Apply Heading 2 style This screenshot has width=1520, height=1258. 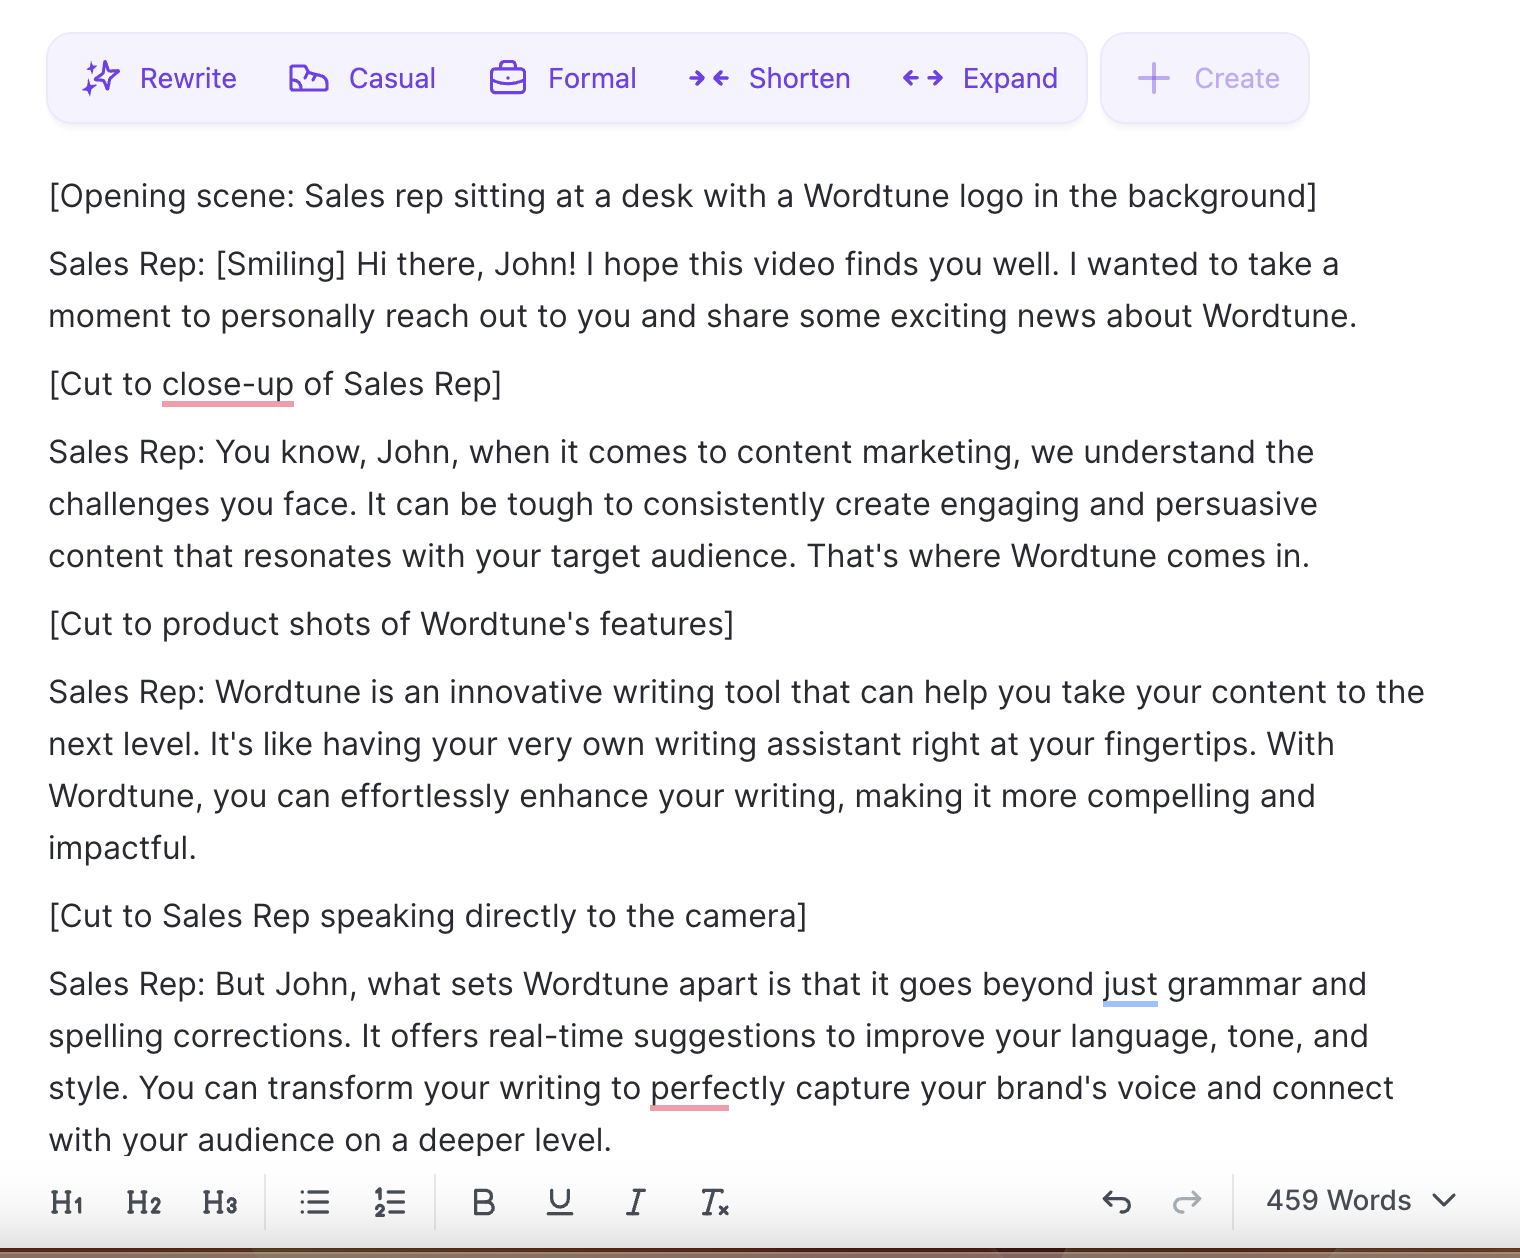143,1202
